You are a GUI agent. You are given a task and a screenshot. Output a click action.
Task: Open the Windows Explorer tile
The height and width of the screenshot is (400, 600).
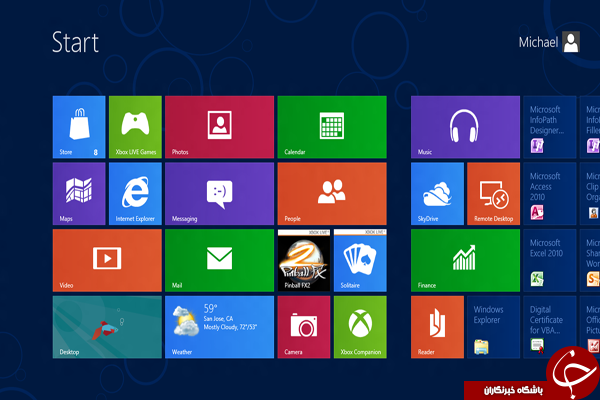tap(494, 327)
